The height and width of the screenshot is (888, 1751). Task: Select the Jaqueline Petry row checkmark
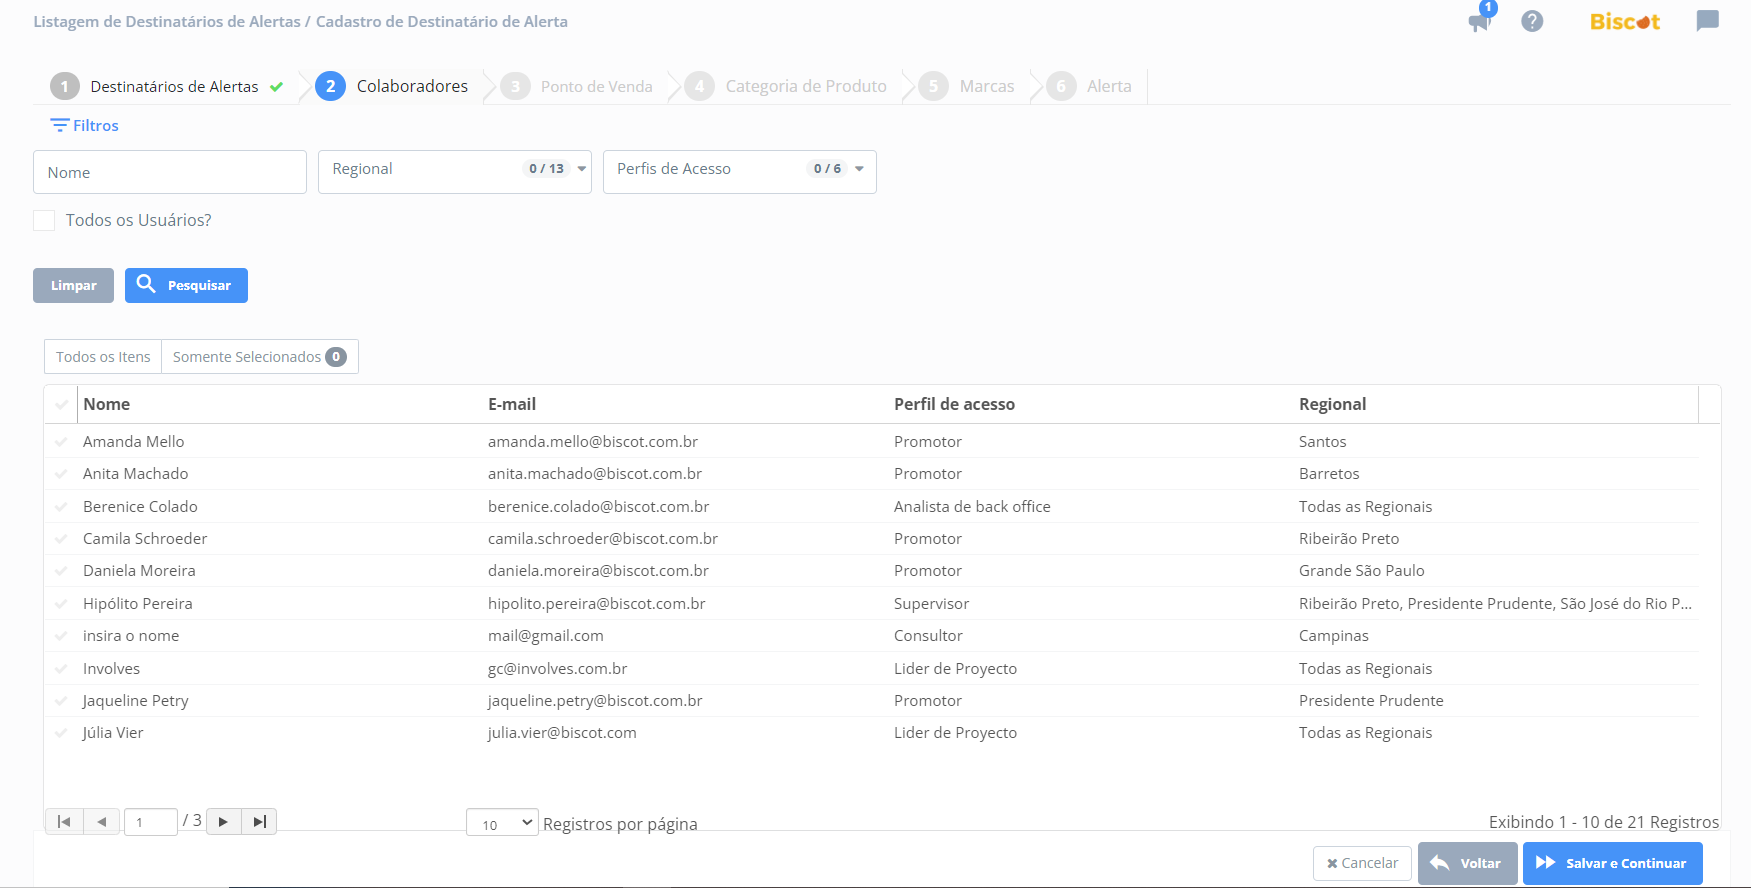[61, 700]
